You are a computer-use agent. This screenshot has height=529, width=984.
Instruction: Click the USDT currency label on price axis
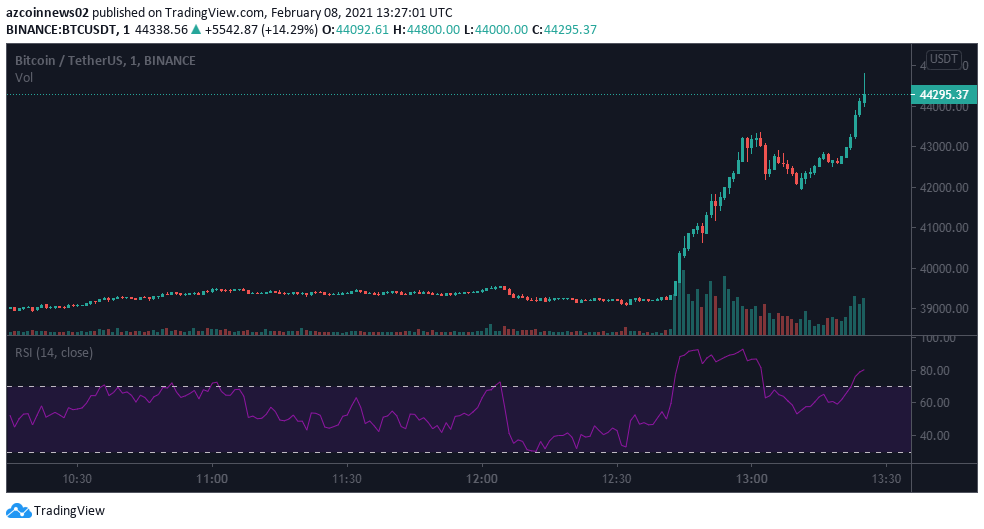[943, 59]
